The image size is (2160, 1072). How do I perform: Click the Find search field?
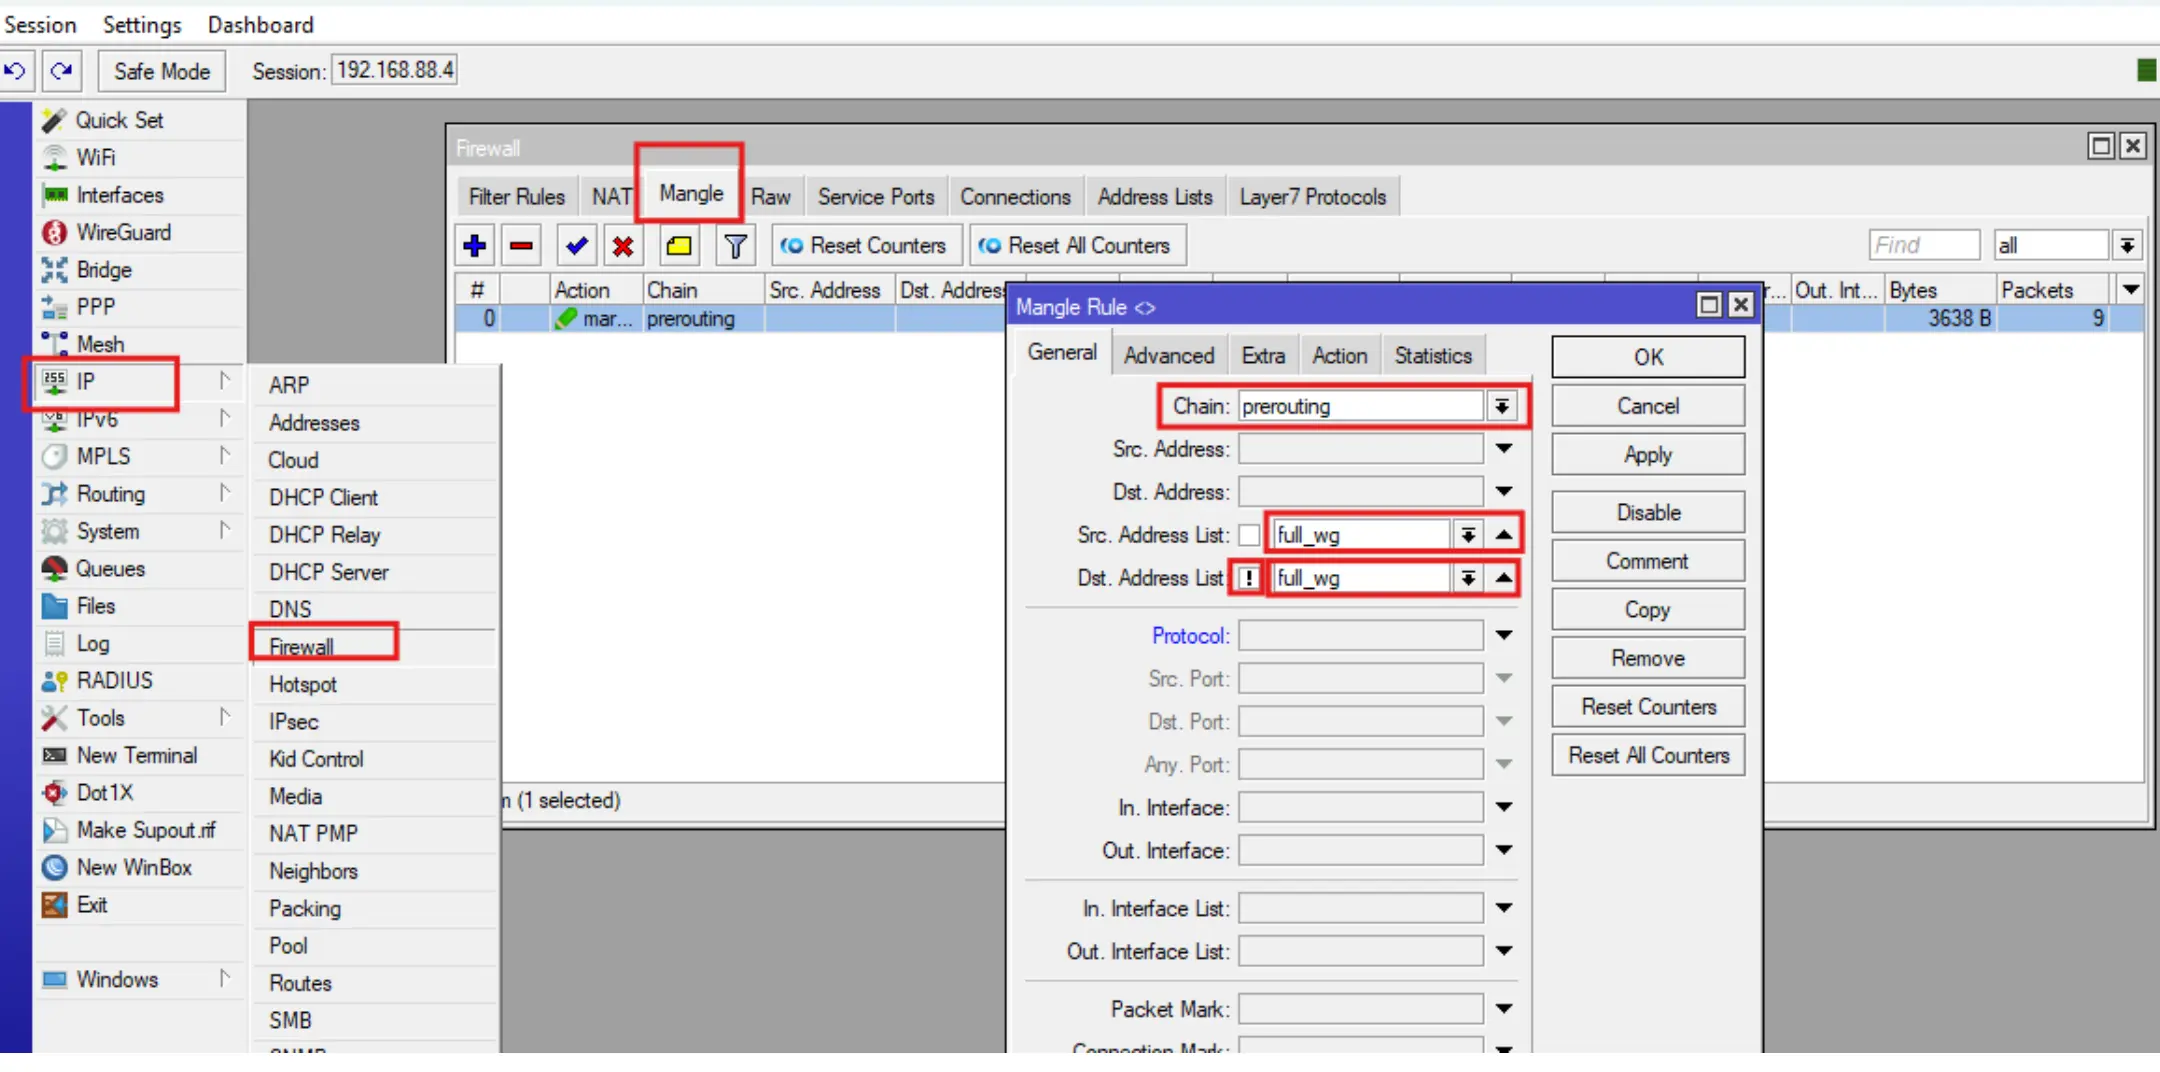[1923, 245]
